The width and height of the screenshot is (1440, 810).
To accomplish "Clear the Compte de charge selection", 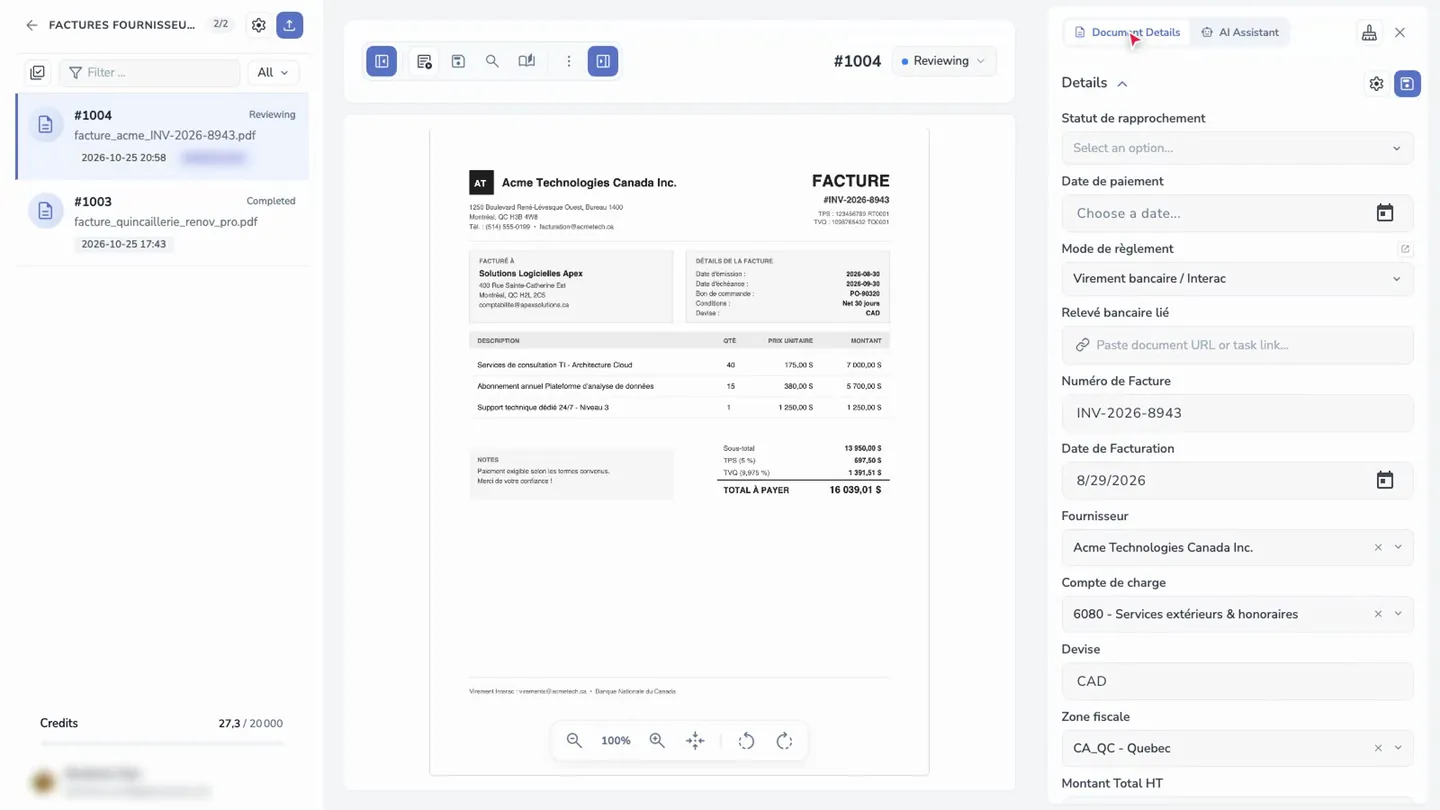I will click(x=1378, y=614).
